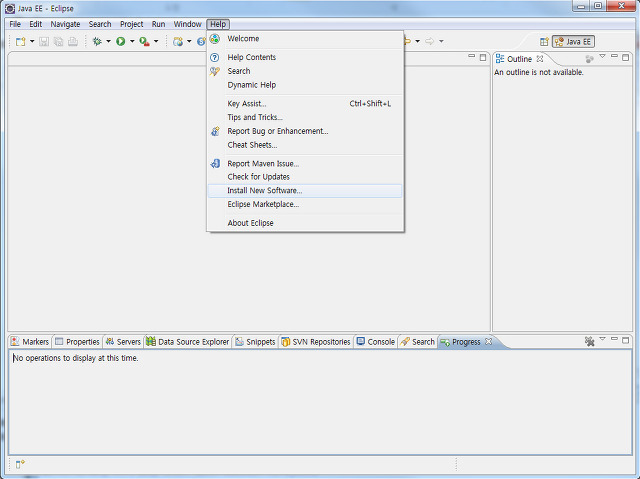Switch to the Markers tab

pos(30,342)
